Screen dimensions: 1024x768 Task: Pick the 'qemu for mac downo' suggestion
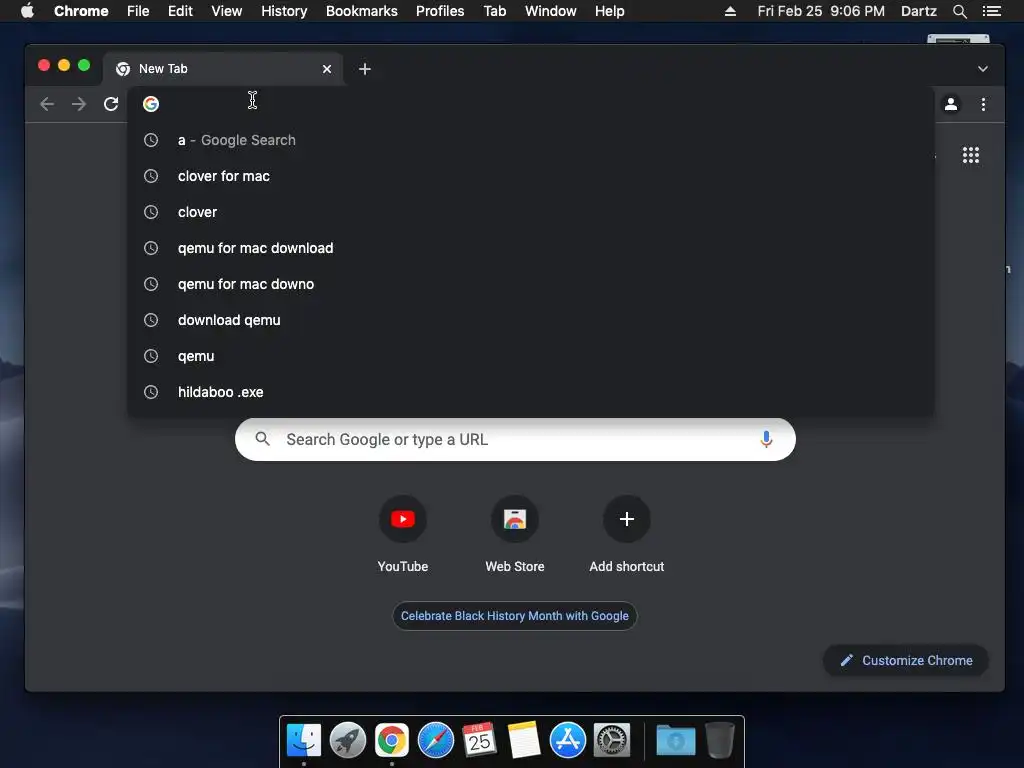click(x=530, y=283)
